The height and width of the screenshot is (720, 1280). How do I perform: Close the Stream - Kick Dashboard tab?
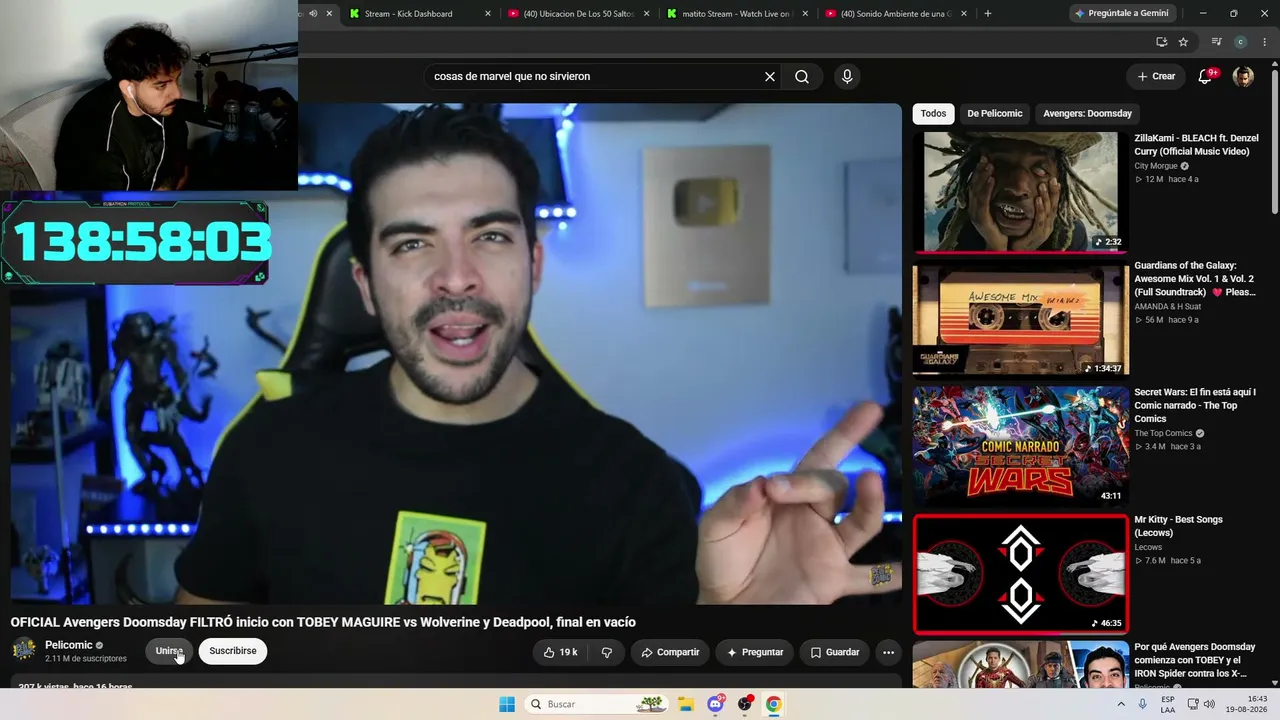point(488,14)
